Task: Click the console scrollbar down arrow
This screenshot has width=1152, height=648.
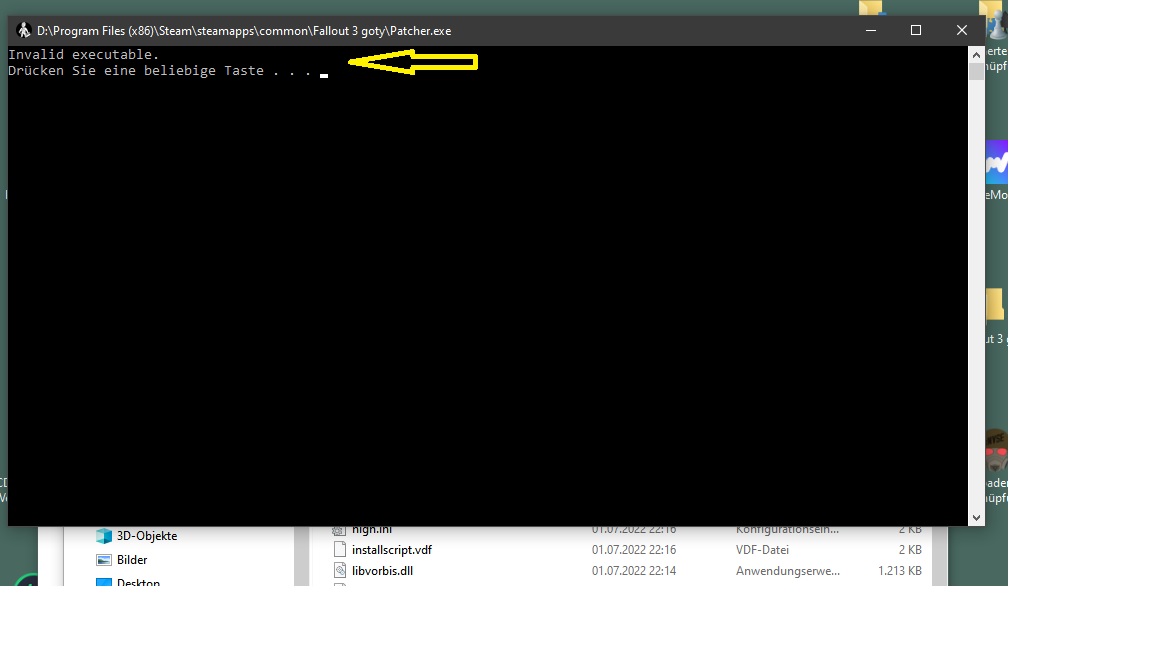Action: pyautogui.click(x=976, y=517)
